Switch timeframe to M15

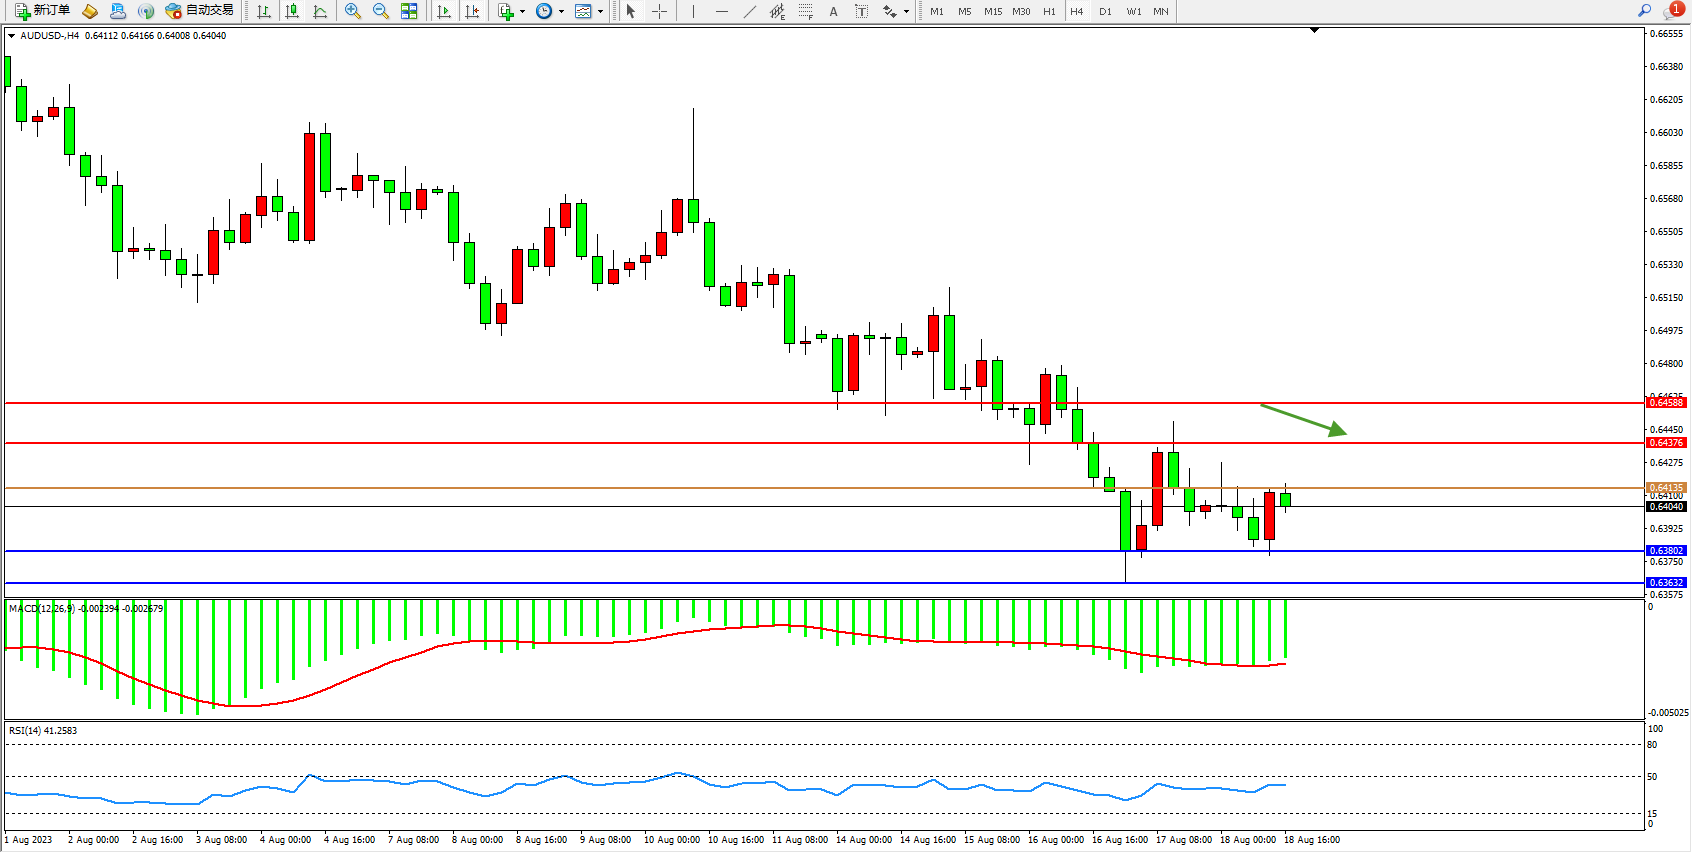pyautogui.click(x=992, y=11)
